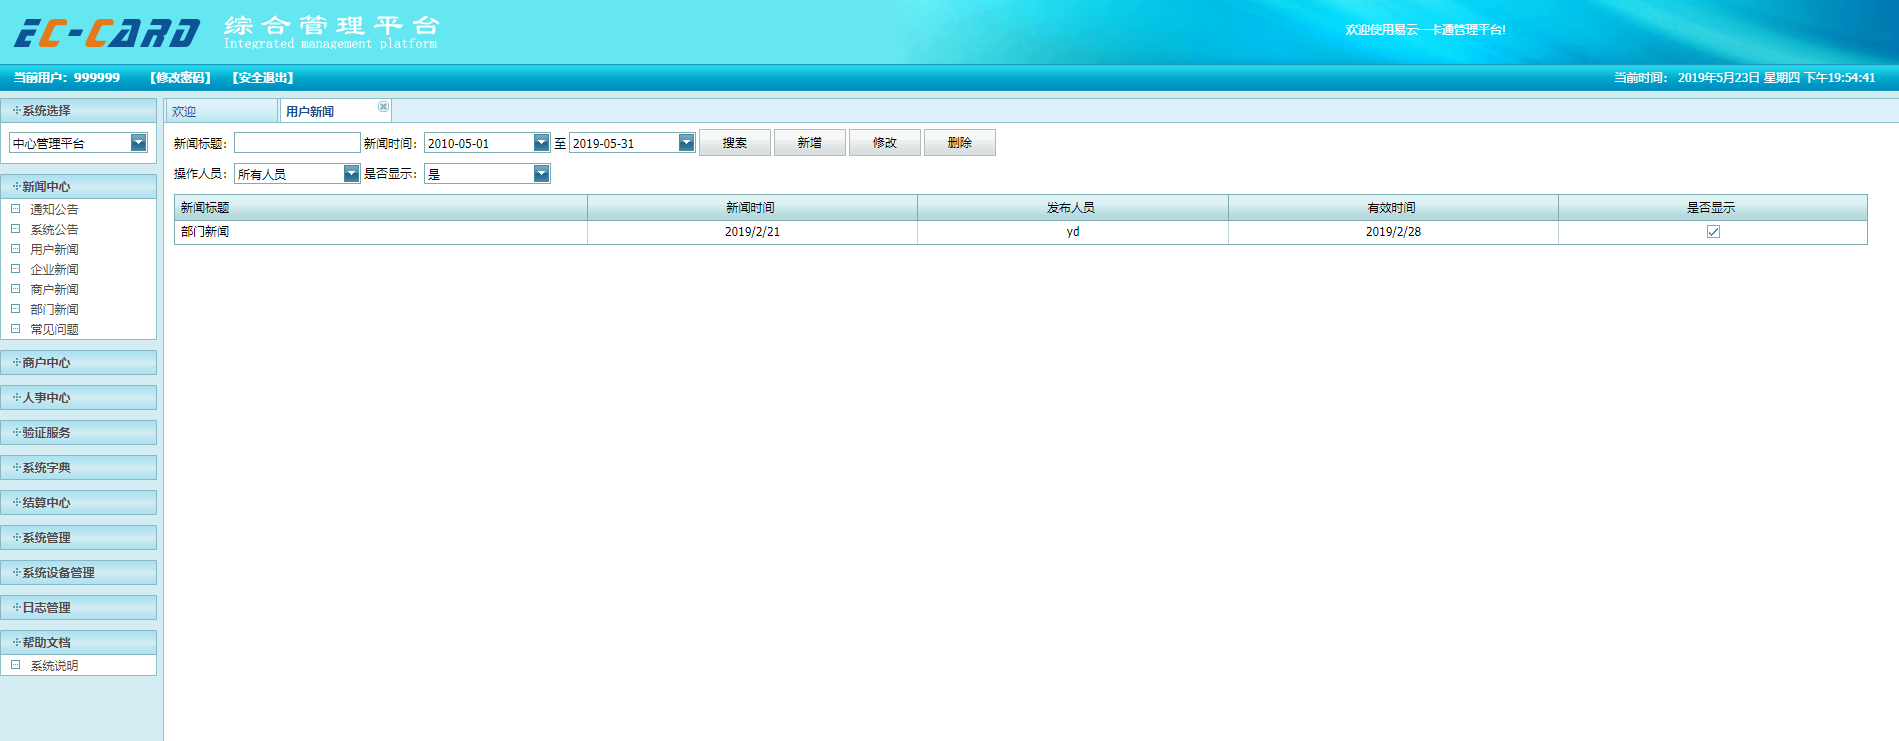
Task: Click the small square icon beside 常见问题
Action: click(15, 329)
